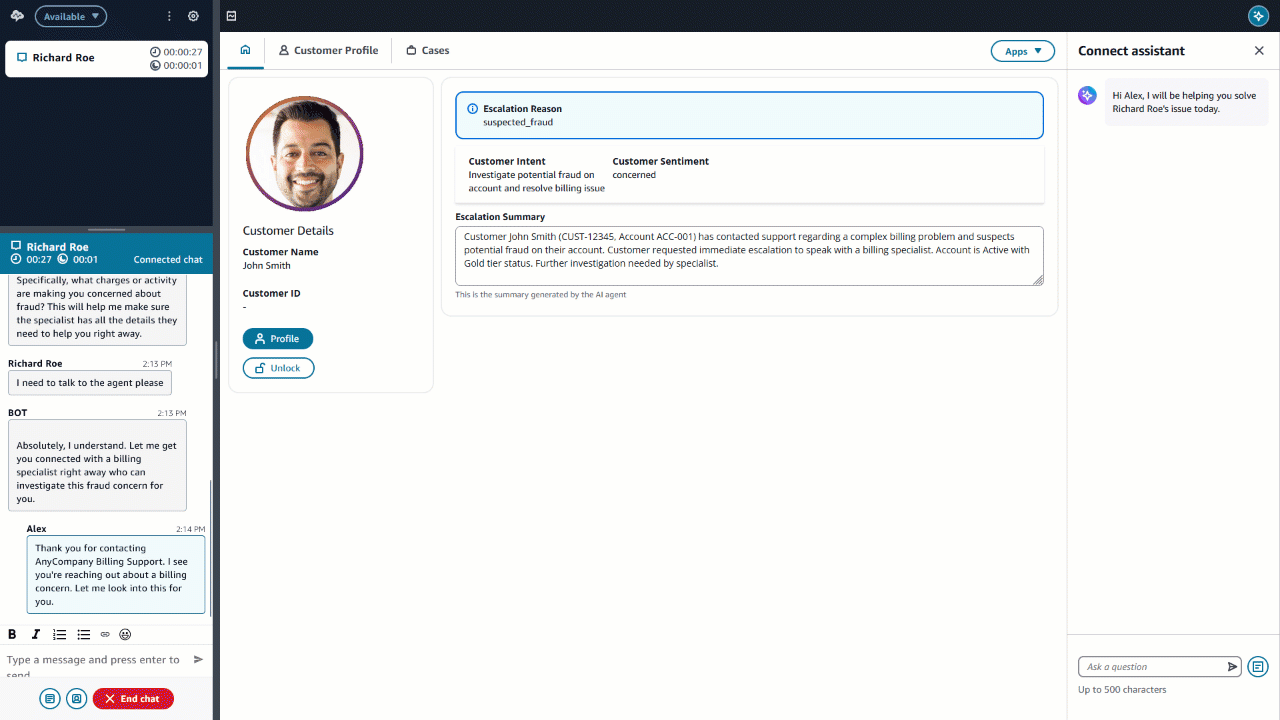This screenshot has width=1280, height=720.
Task: Open the settings gear in the control panel
Action: [x=193, y=16]
